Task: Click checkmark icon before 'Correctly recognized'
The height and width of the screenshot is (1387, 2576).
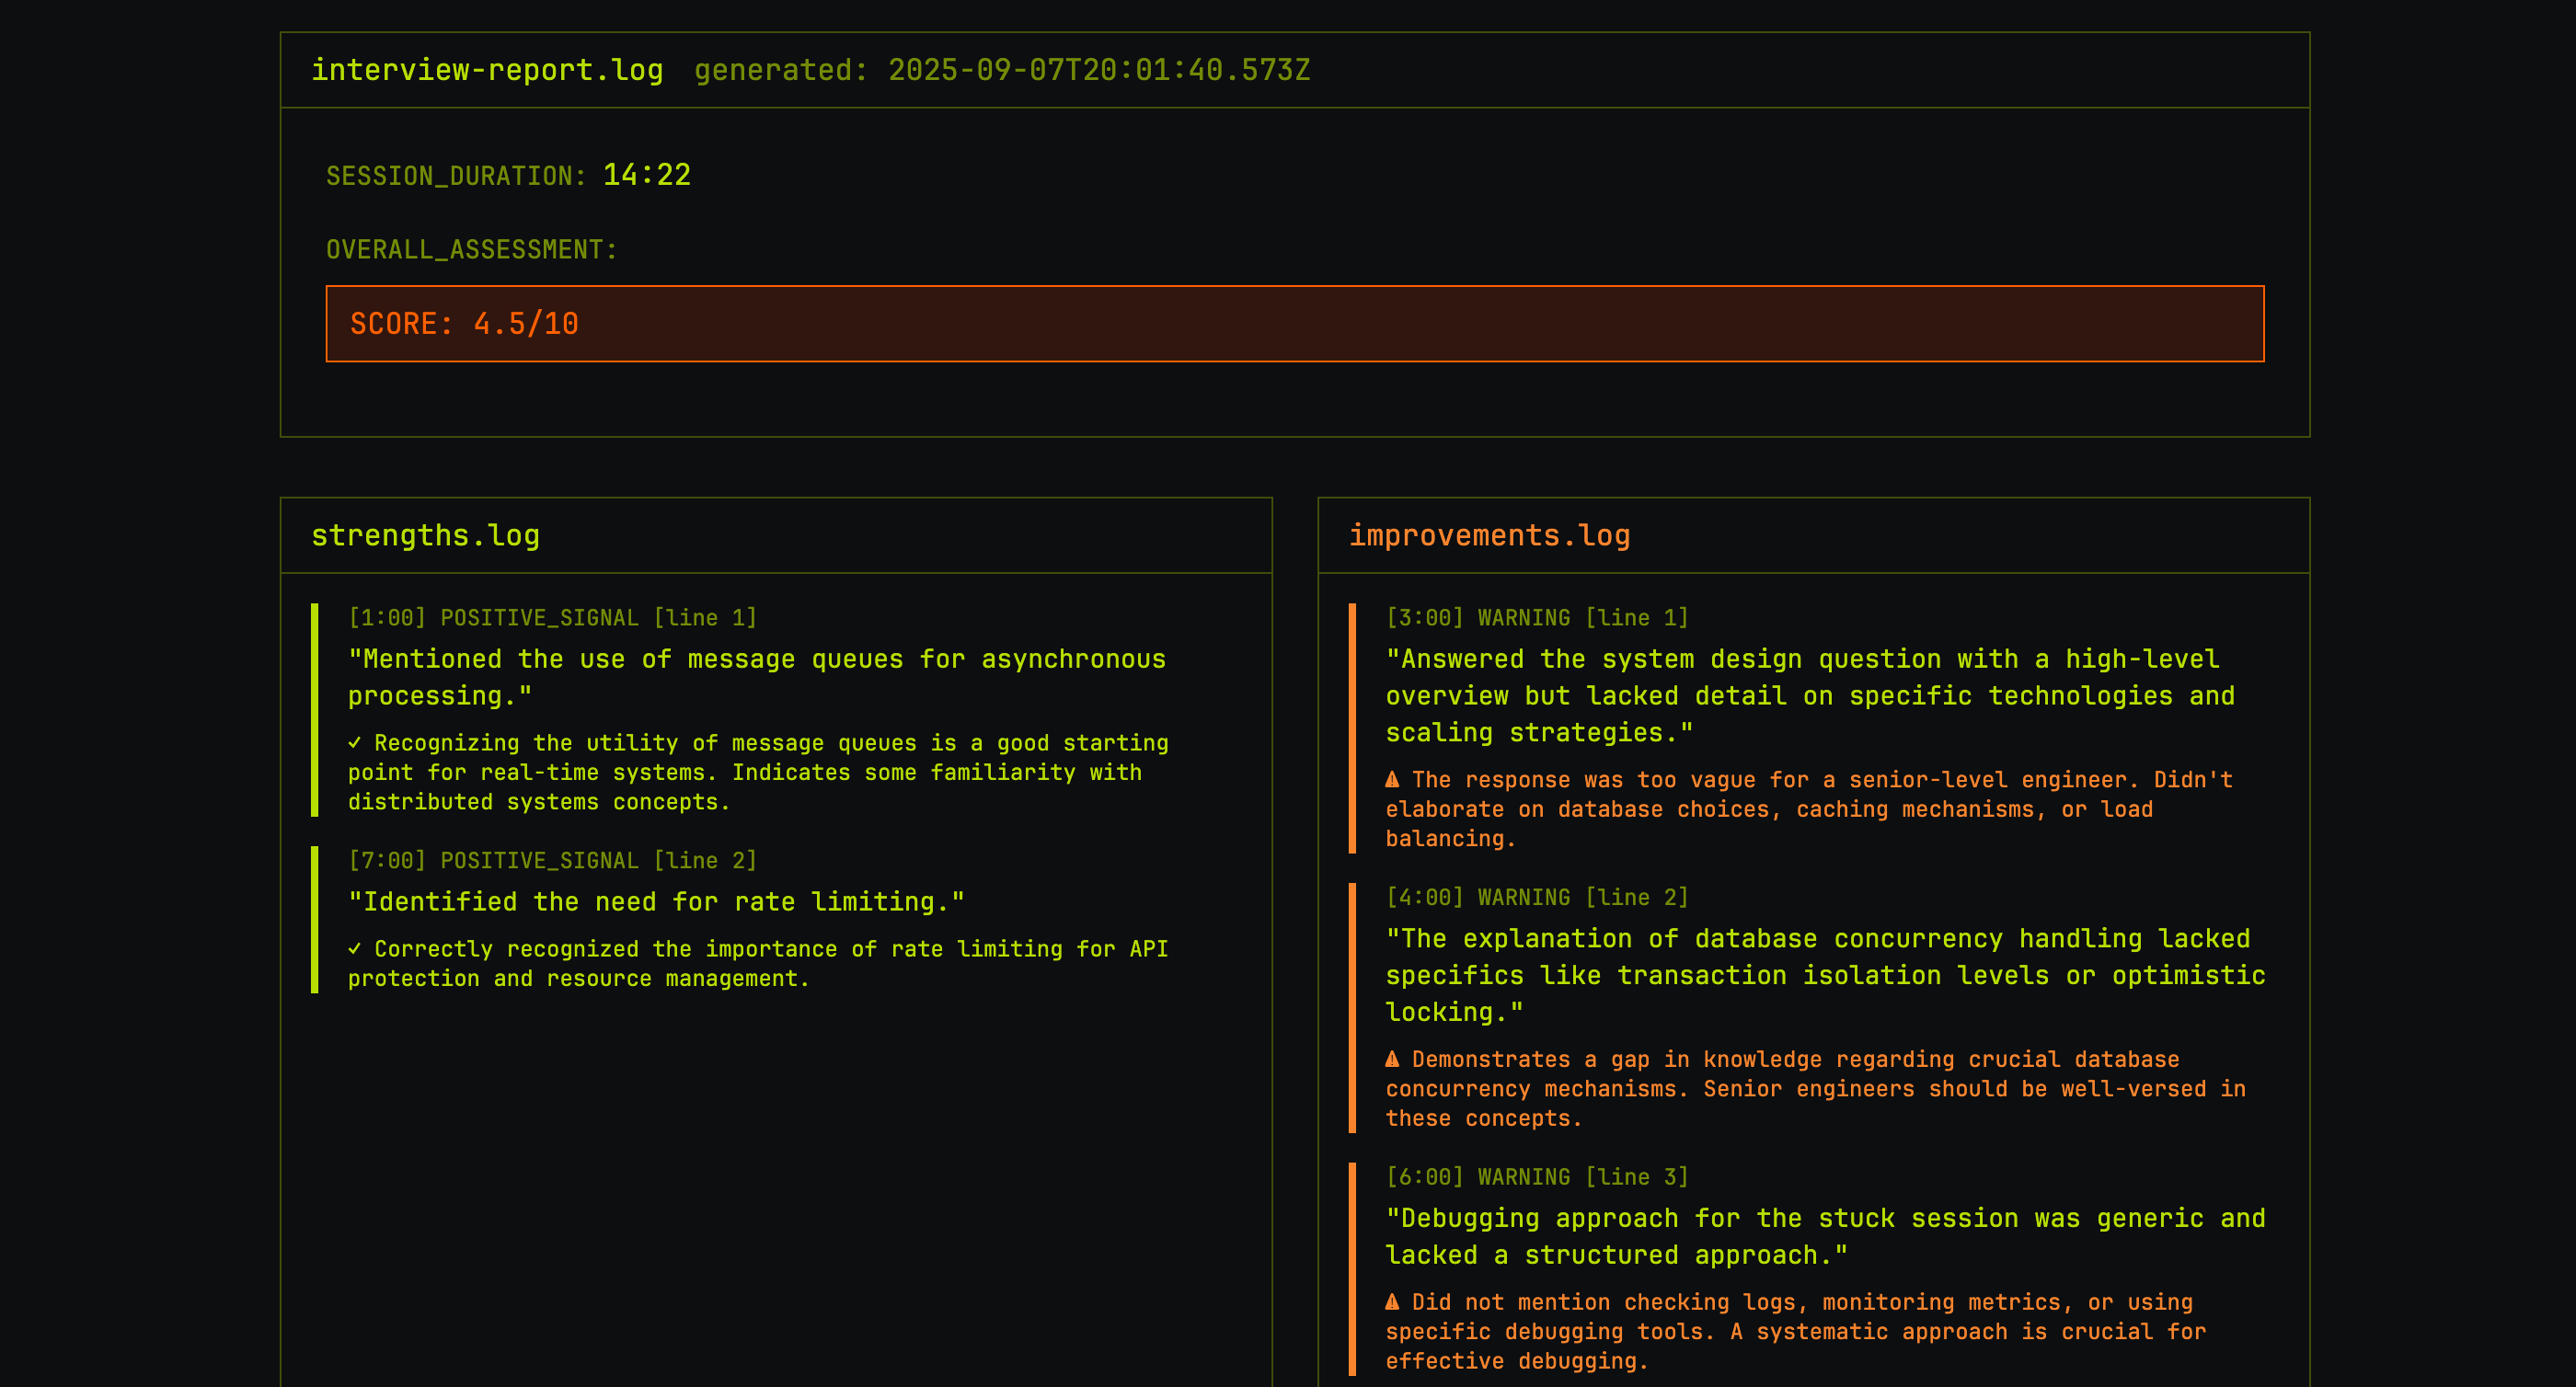Action: tap(355, 949)
